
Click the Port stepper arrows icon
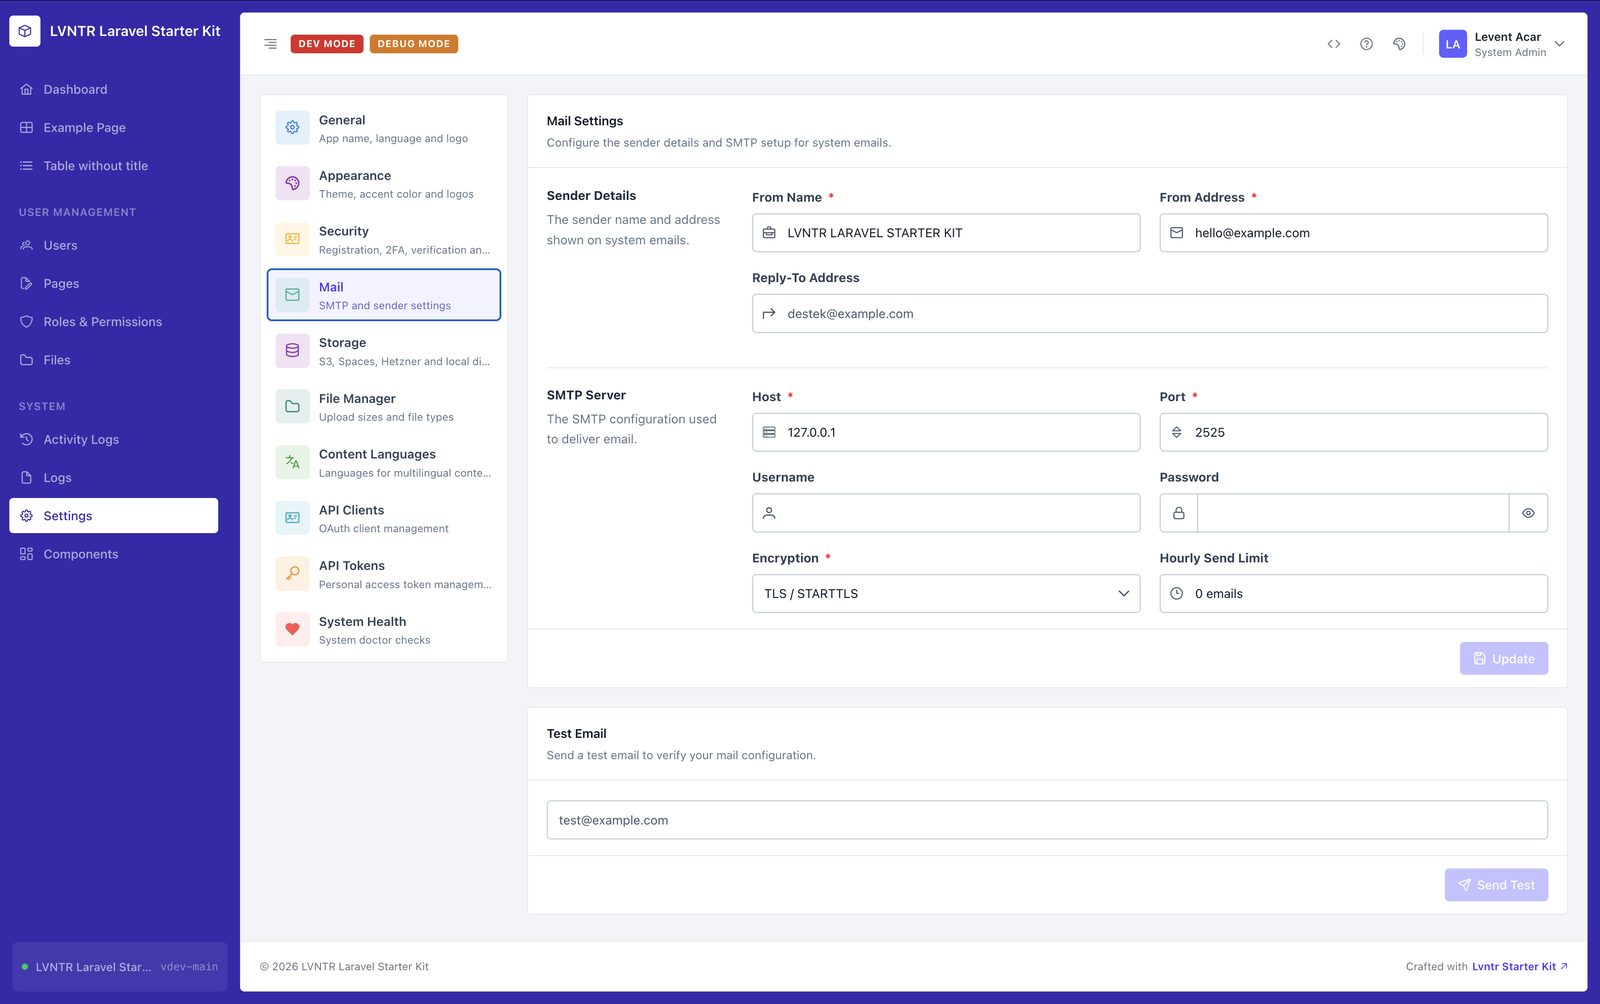(x=1176, y=432)
